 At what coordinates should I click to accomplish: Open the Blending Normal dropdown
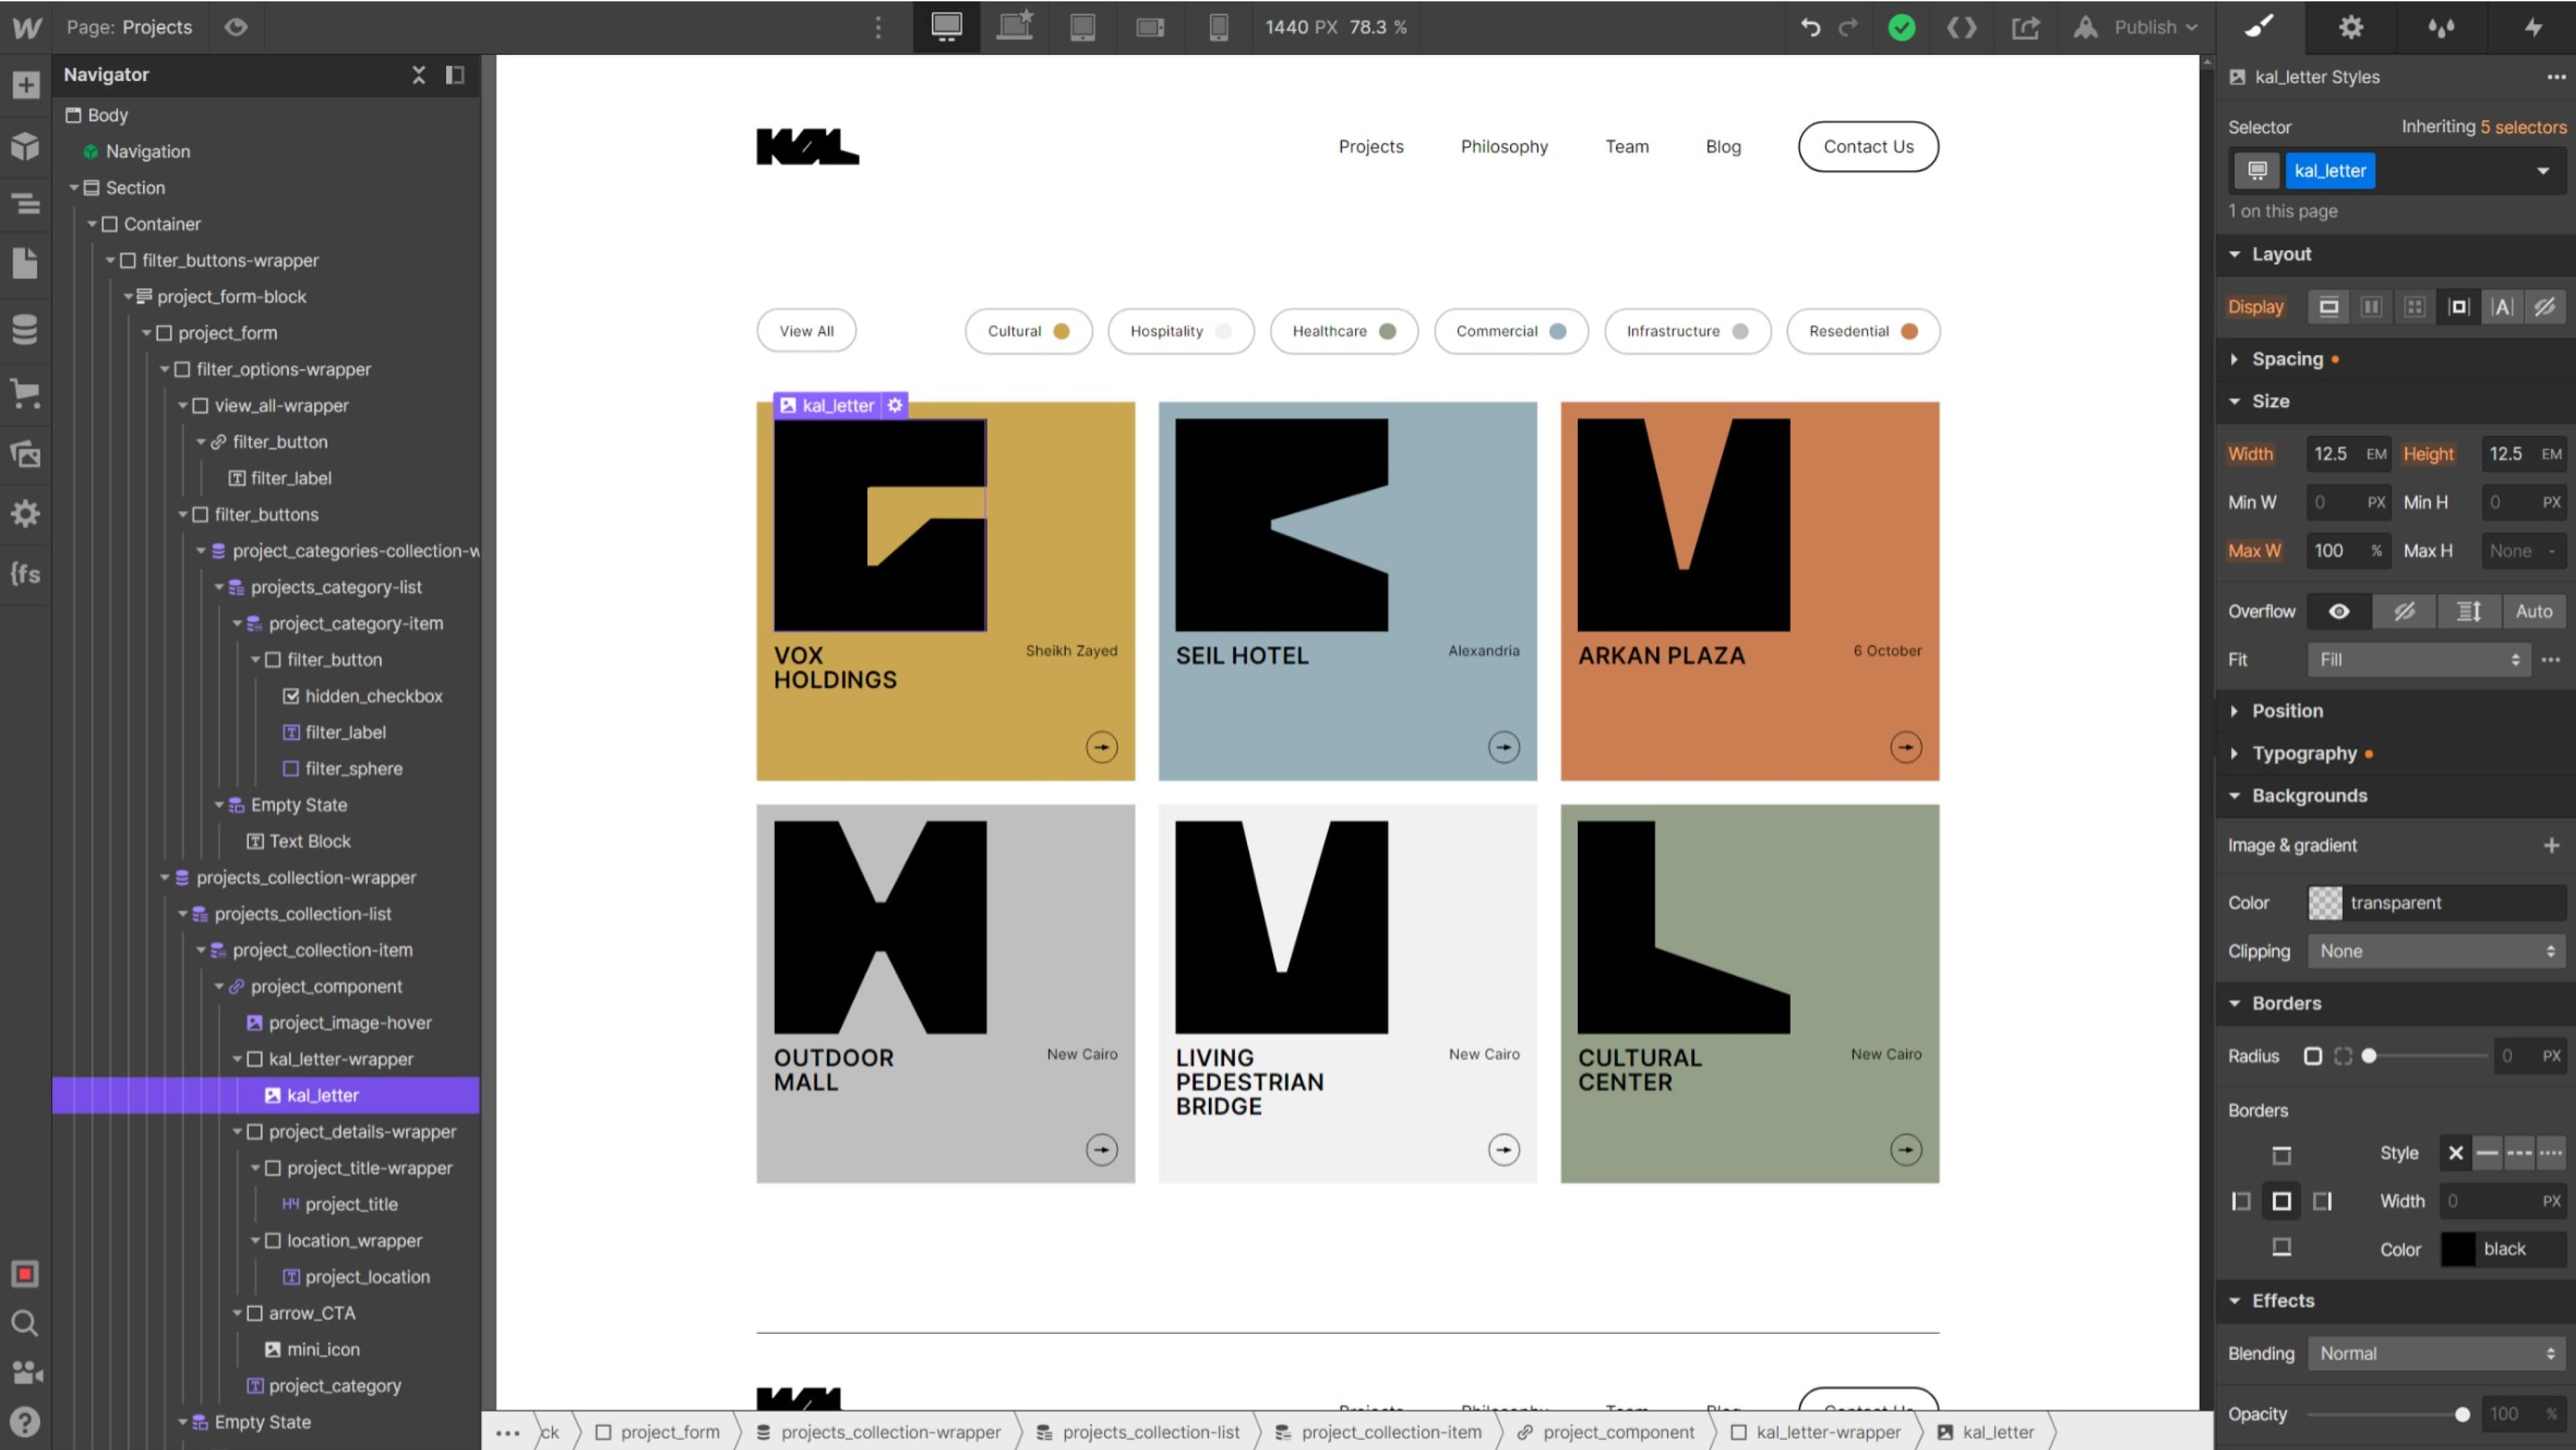pos(2436,1353)
